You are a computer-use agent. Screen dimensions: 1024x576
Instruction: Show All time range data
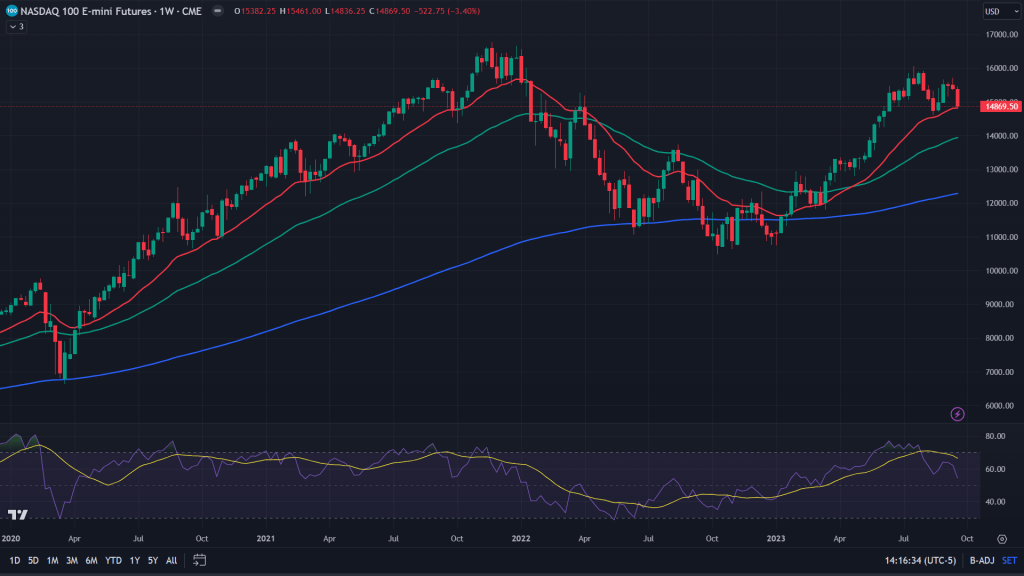171,560
